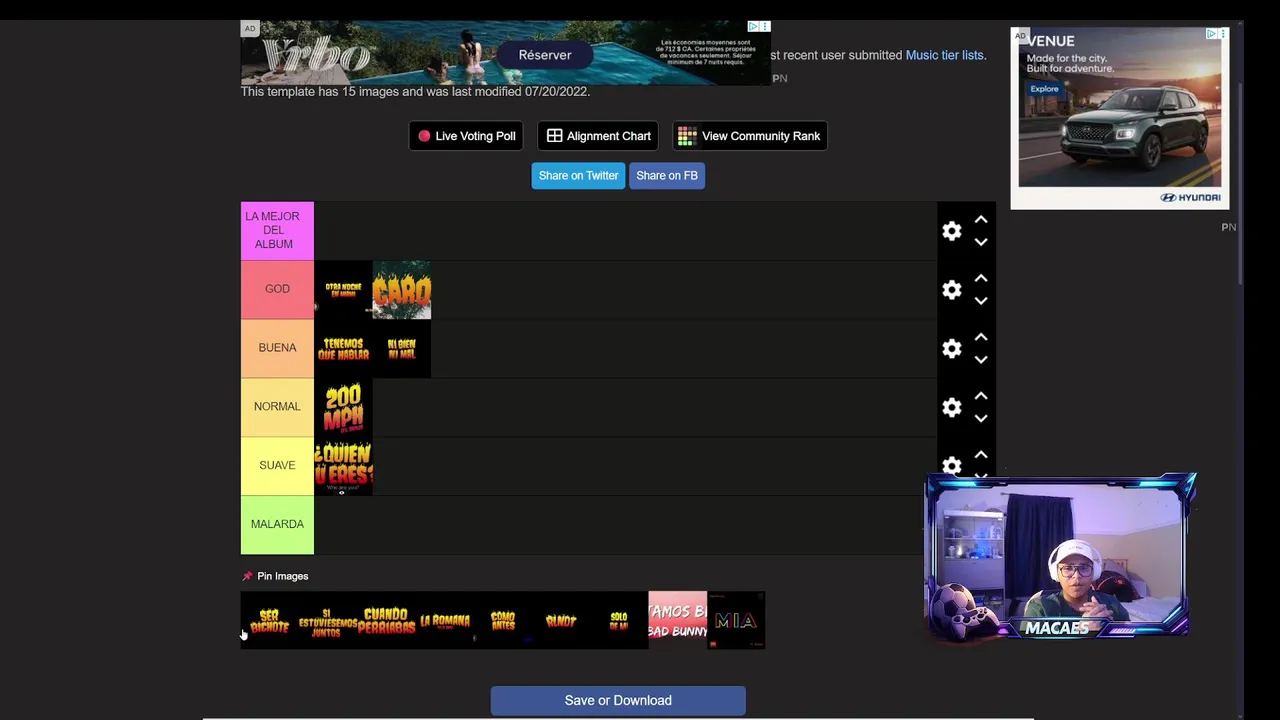Move SUAVE row up with chevron
Viewport: 1280px width, 720px height.
(981, 456)
